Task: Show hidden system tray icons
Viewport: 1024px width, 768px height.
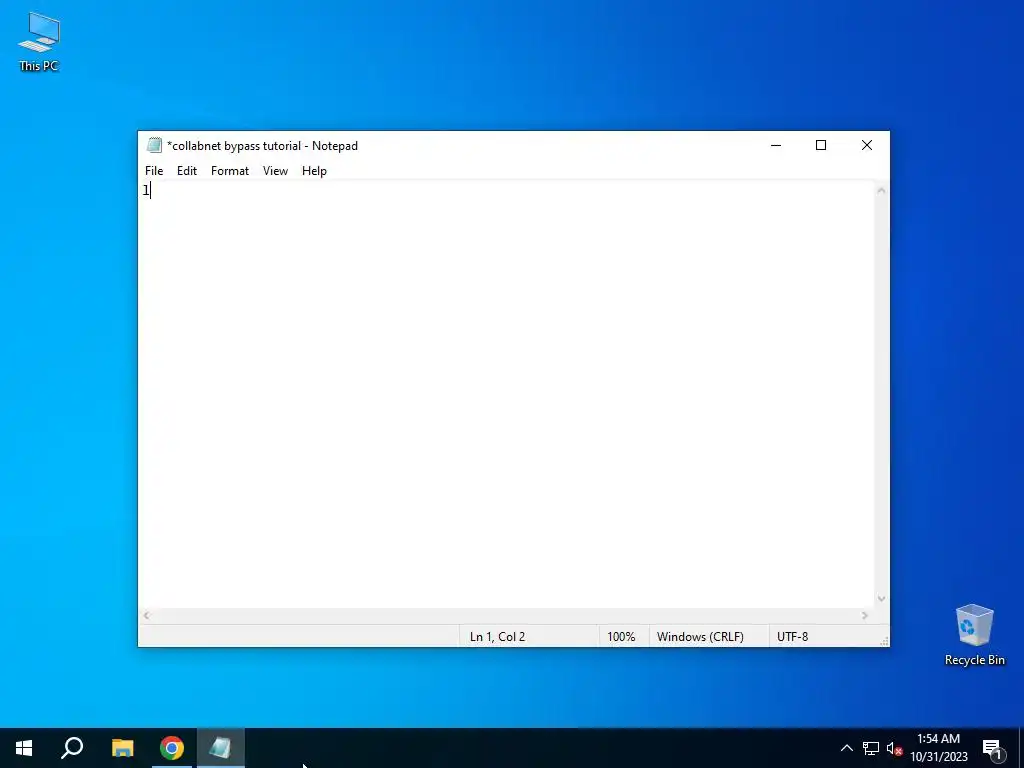Action: point(846,748)
